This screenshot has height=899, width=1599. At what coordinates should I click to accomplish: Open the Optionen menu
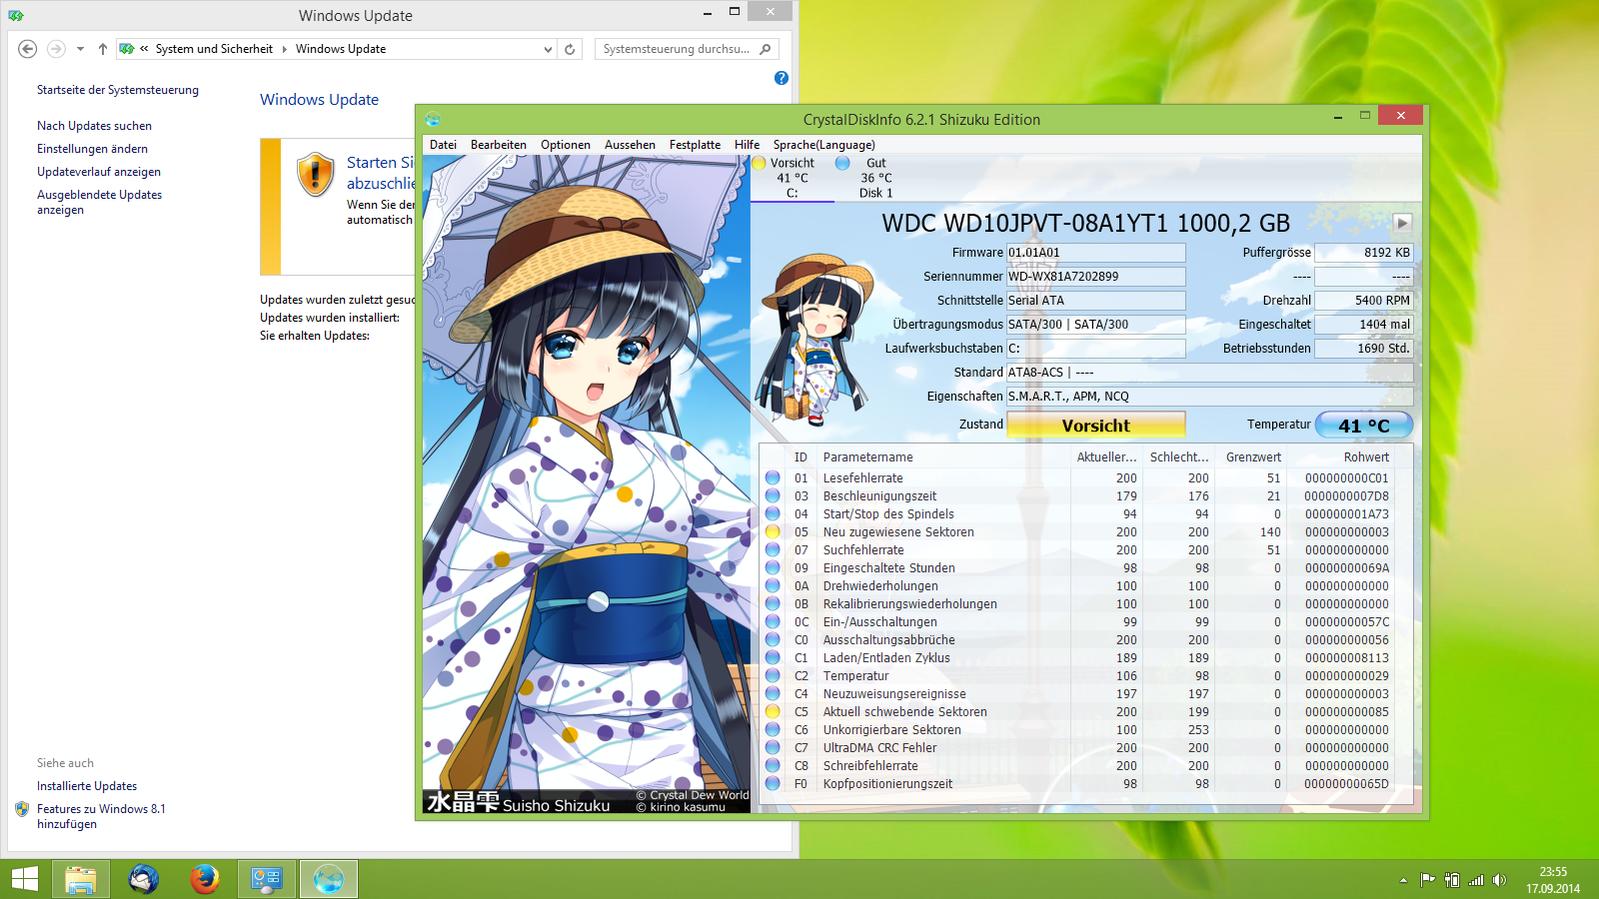click(x=565, y=145)
